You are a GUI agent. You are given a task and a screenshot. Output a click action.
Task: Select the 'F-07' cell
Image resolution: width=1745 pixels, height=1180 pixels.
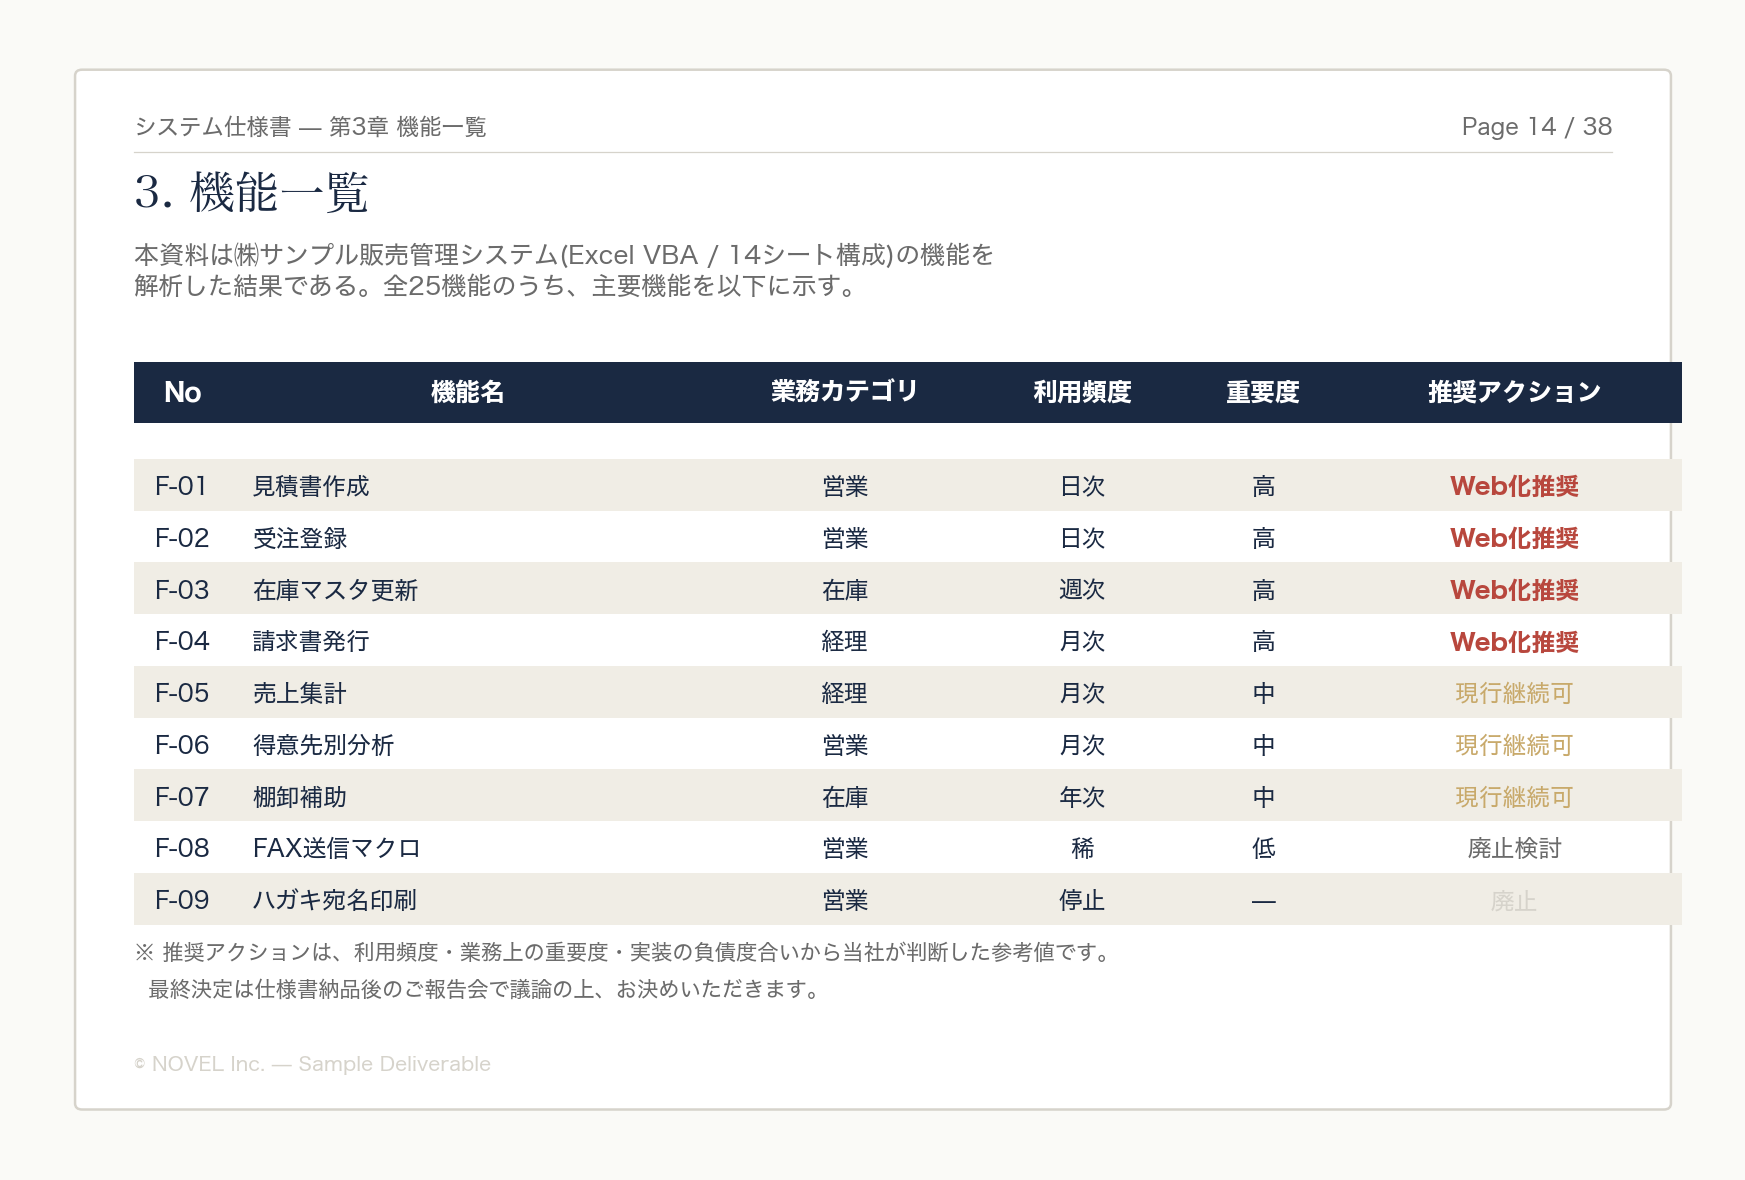pyautogui.click(x=182, y=797)
